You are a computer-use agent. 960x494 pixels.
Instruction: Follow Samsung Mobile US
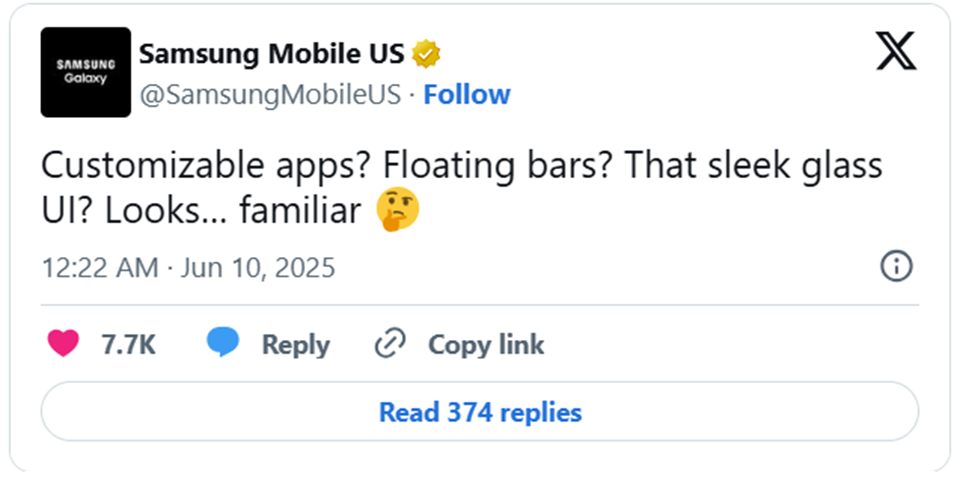(x=467, y=94)
